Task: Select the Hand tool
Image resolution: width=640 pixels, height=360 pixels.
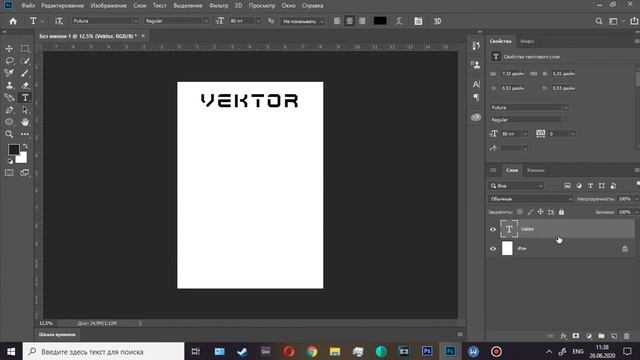Action: 25,122
